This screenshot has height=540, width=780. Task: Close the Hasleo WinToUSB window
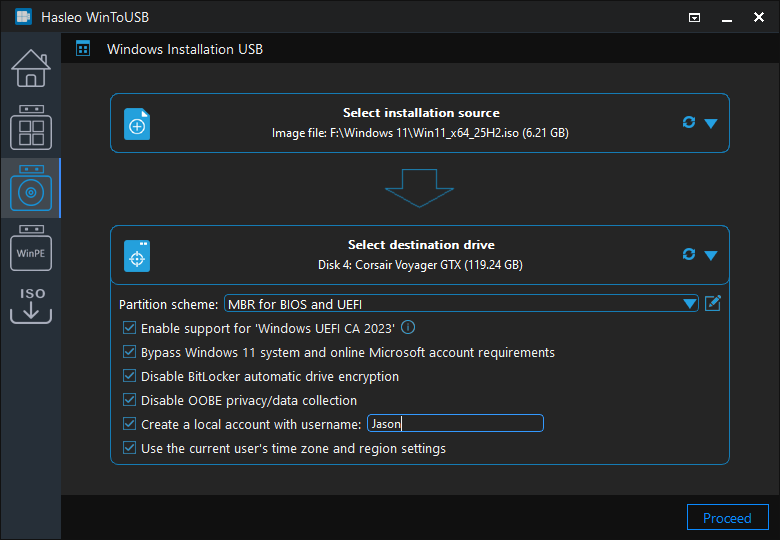point(759,17)
